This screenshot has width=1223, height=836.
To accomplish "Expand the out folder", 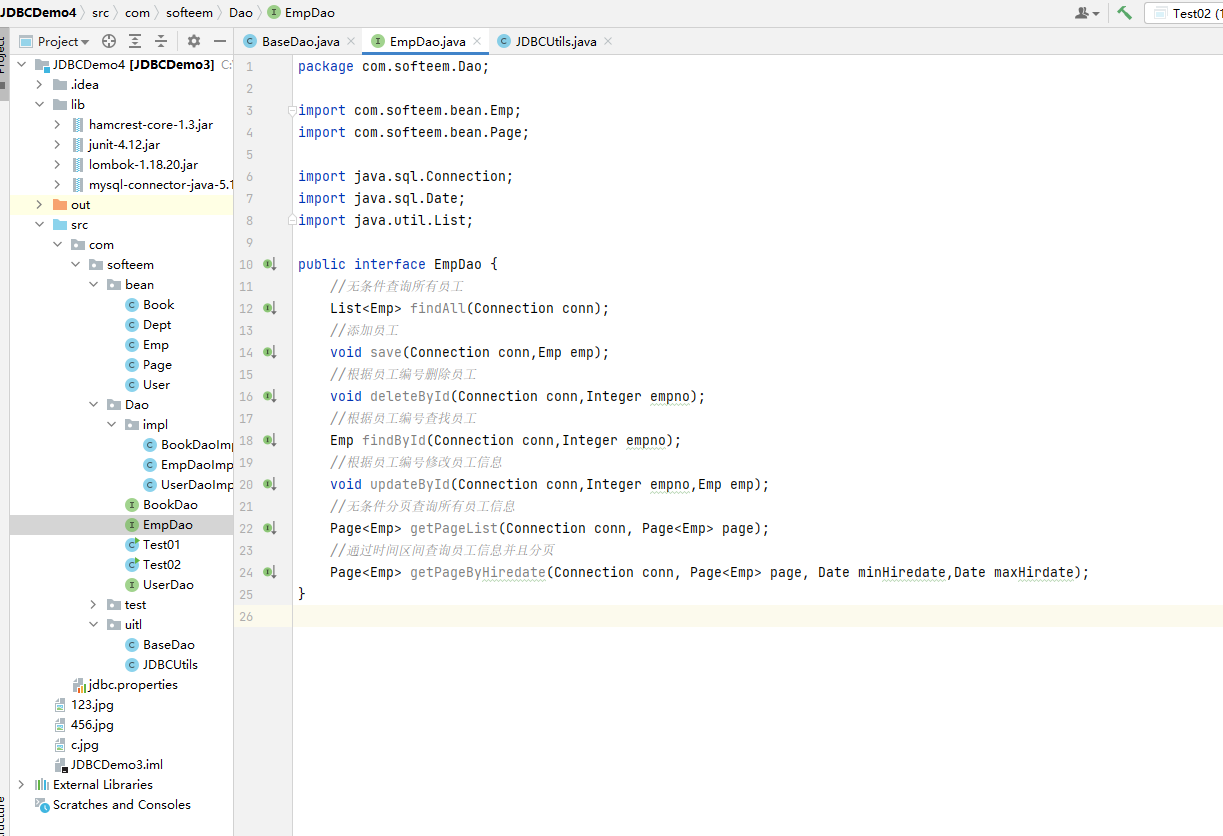I will coord(40,204).
